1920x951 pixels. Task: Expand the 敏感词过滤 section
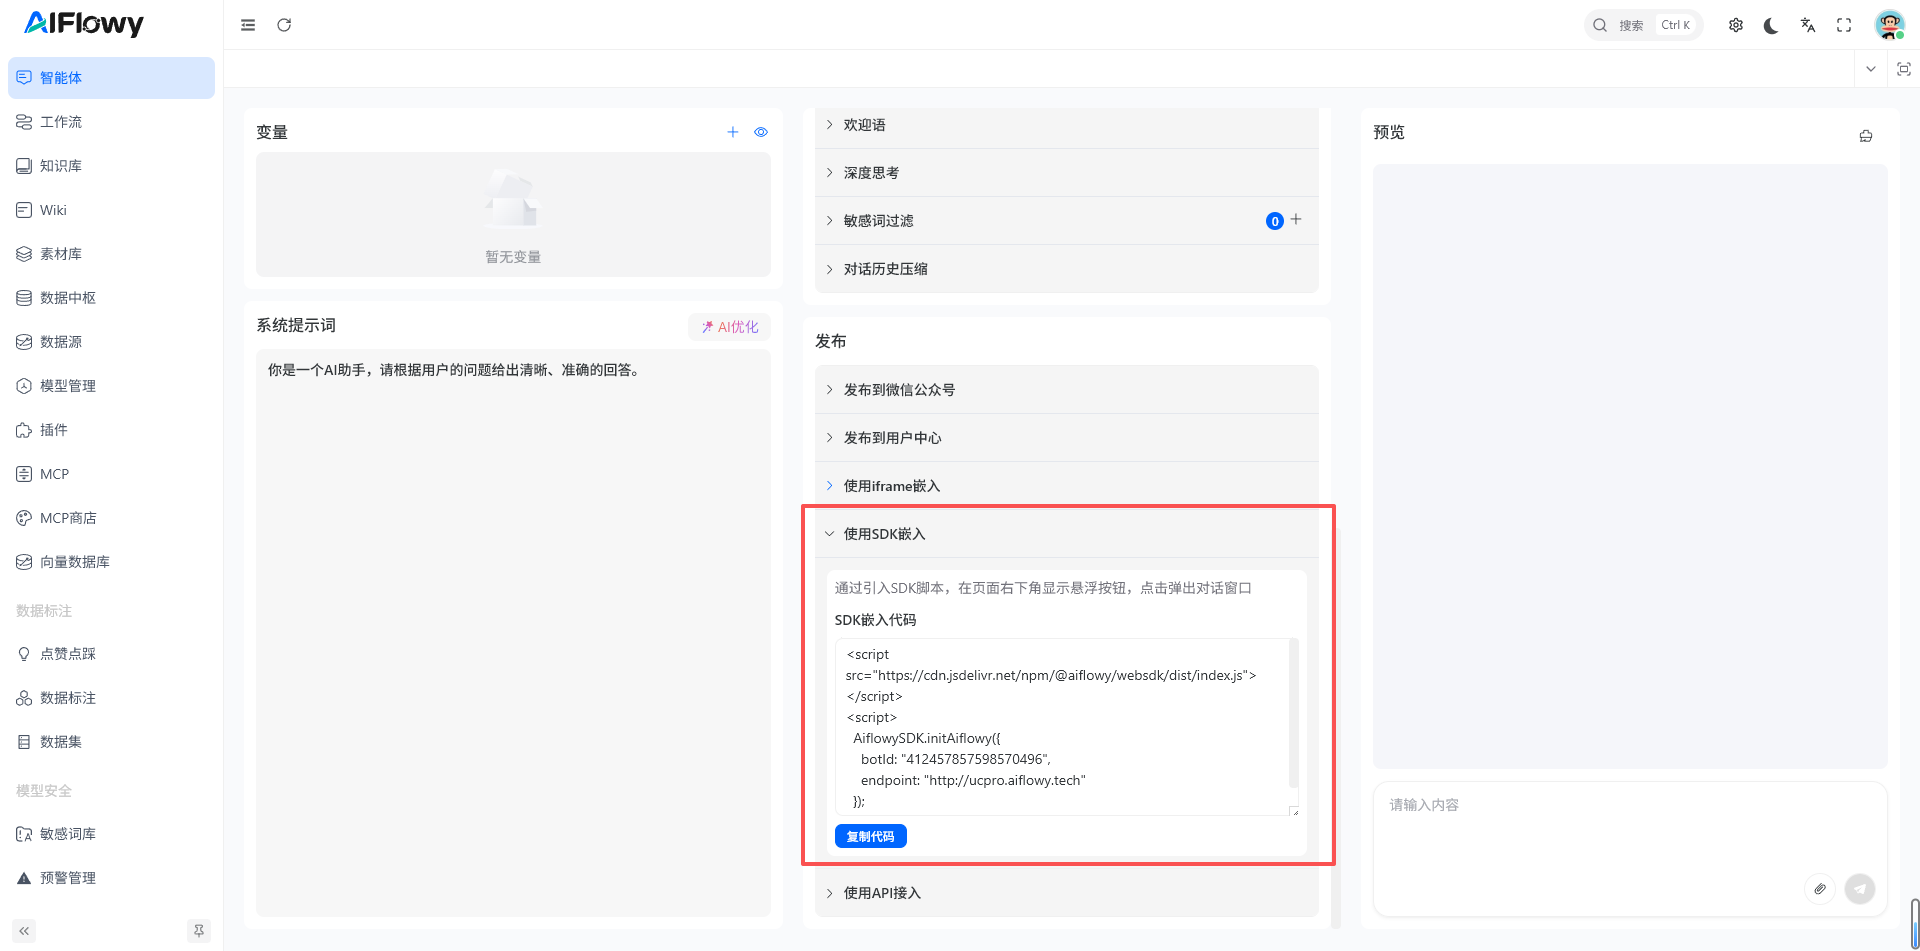[1066, 221]
